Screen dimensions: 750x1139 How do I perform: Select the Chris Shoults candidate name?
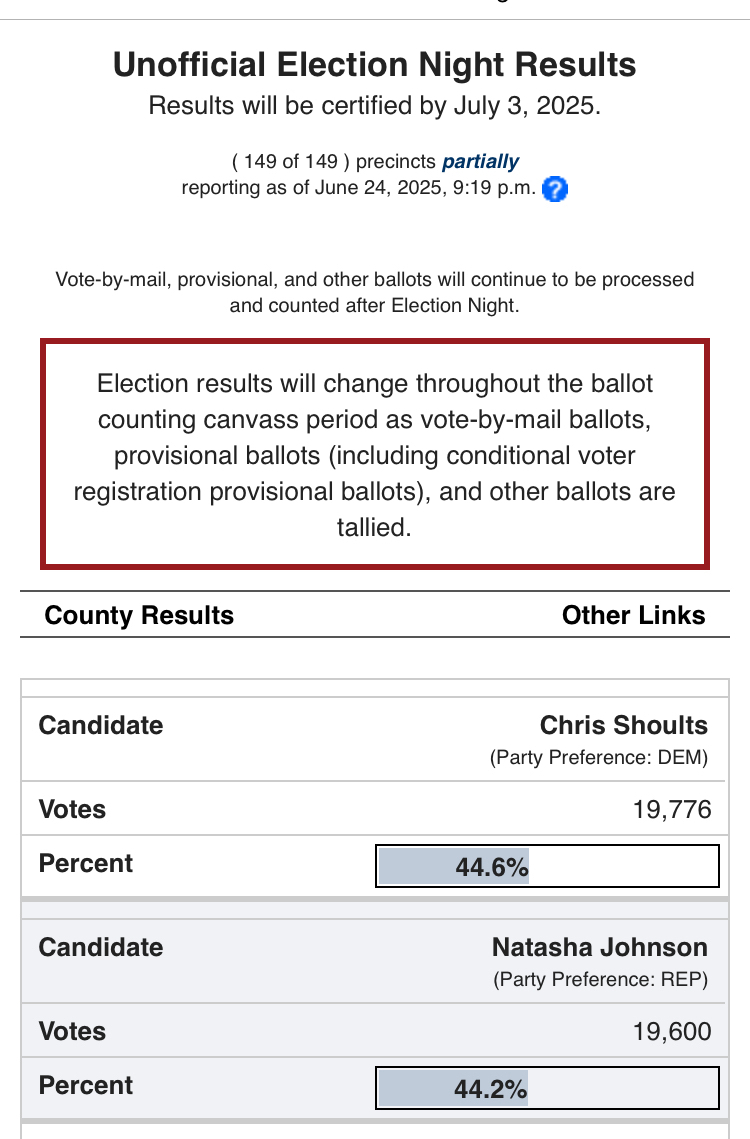623,725
